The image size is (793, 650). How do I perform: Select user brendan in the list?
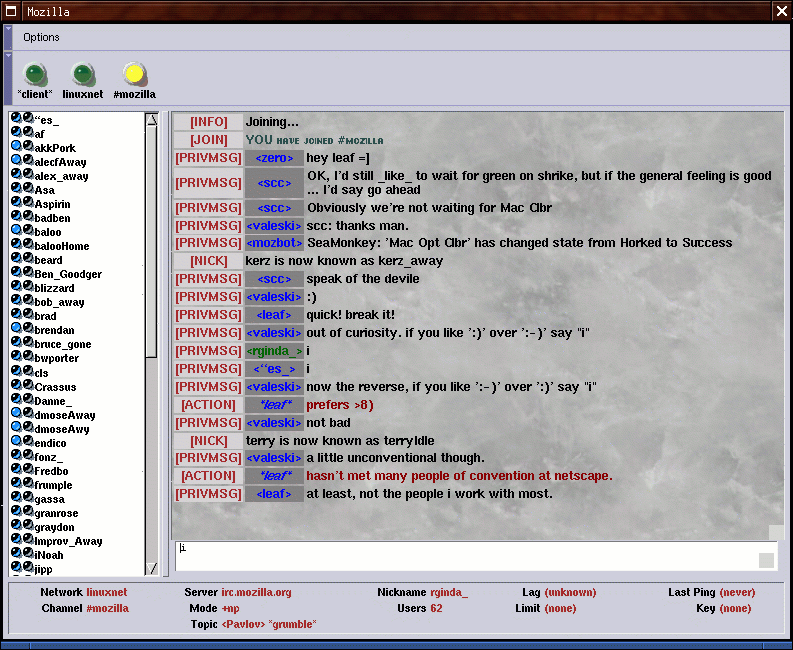(54, 330)
